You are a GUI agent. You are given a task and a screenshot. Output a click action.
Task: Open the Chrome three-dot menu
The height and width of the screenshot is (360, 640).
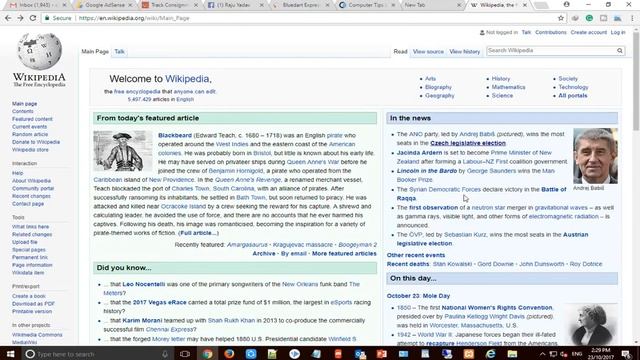[632, 18]
